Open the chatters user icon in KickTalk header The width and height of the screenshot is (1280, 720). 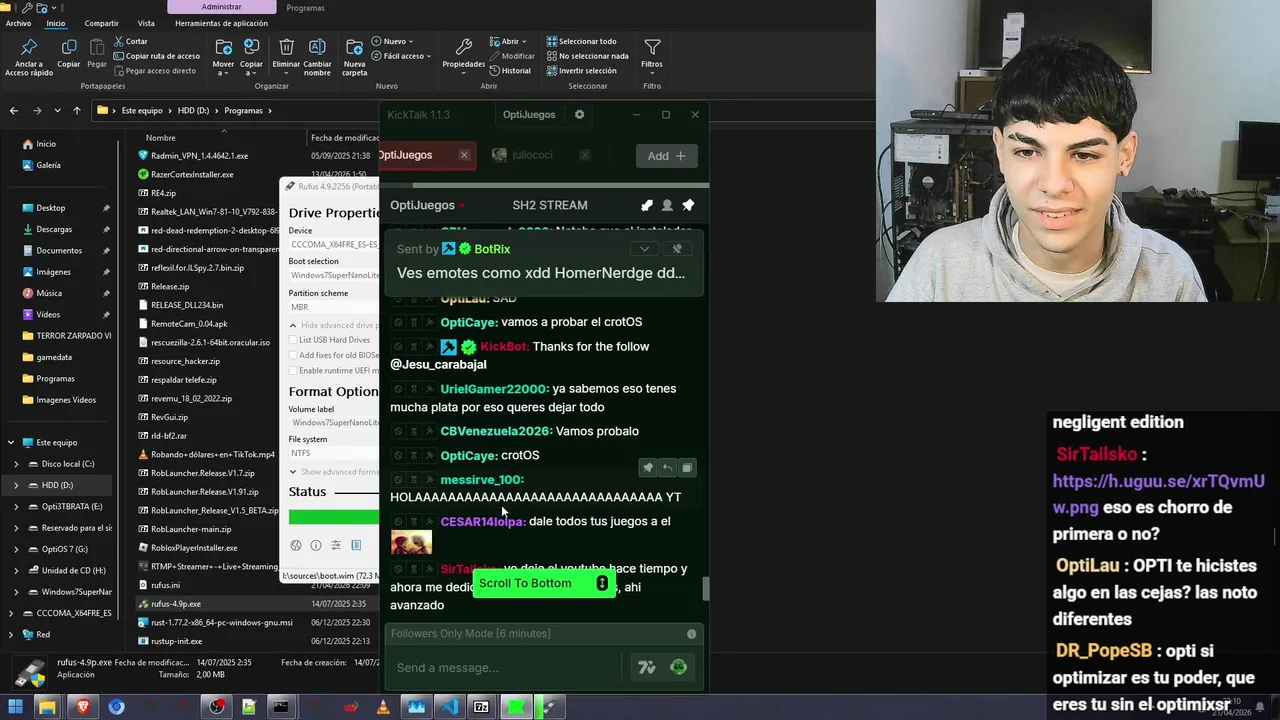667,205
